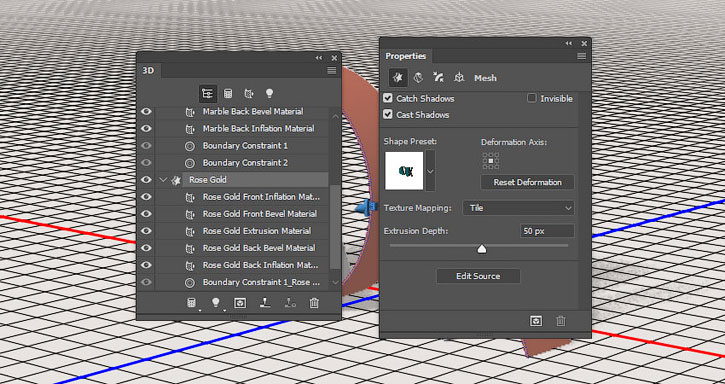Open the 3D panel flyout menu
The width and height of the screenshot is (725, 384).
click(x=332, y=71)
